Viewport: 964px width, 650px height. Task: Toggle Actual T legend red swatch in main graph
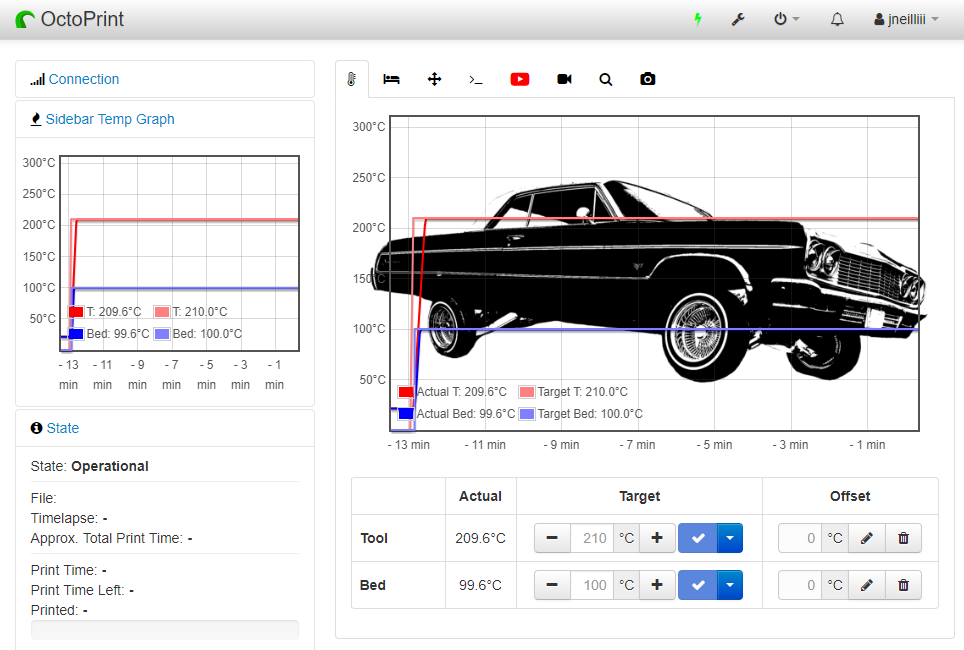coord(406,392)
